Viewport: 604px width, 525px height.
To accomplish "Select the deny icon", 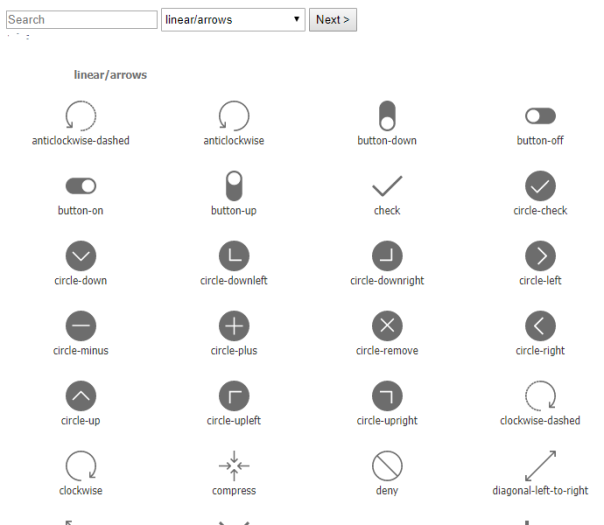I will pos(387,466).
